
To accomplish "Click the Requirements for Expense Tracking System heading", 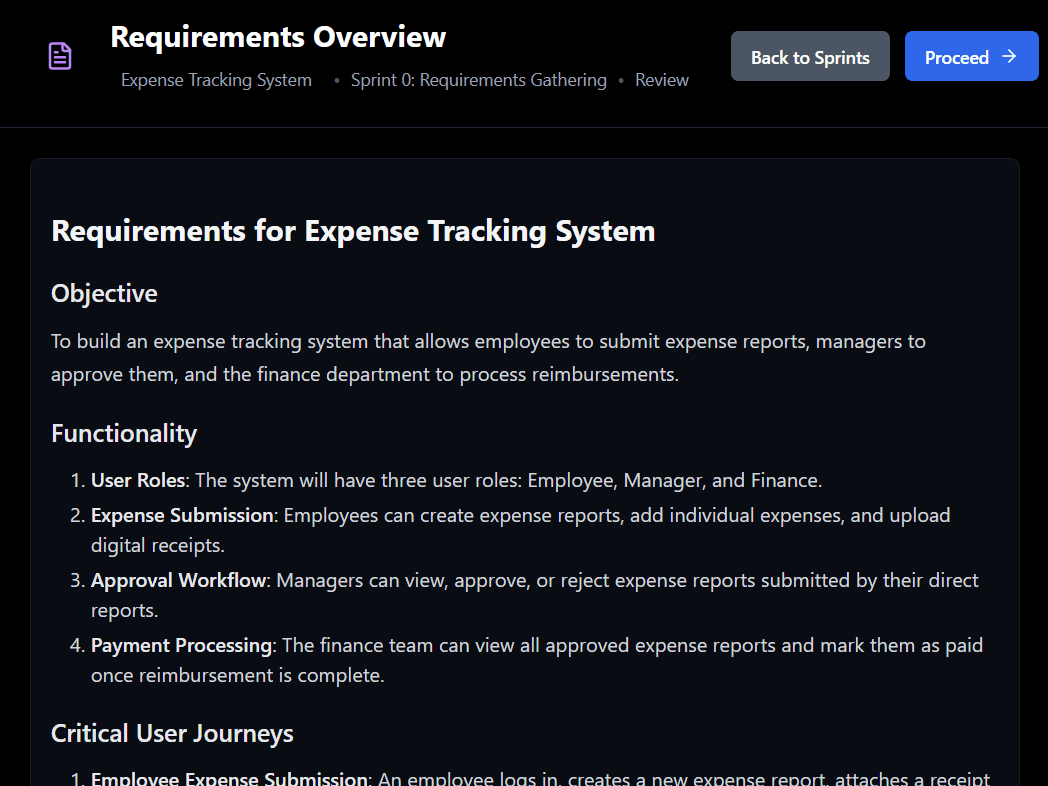I will [x=353, y=231].
